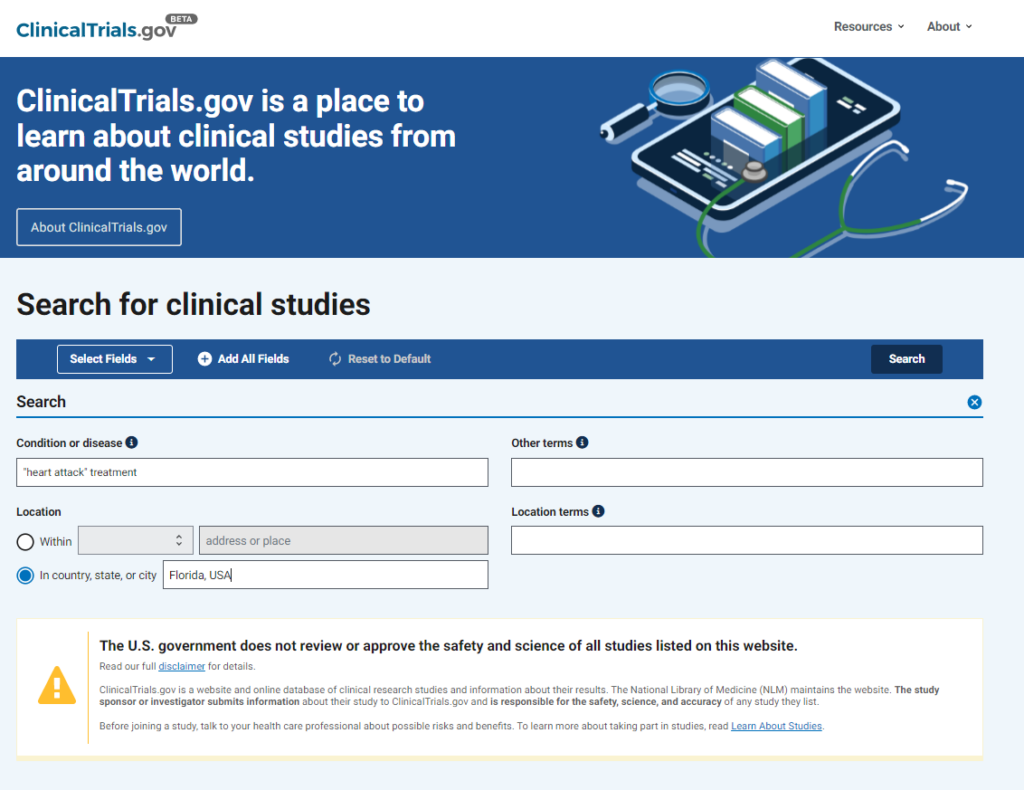
Task: Select the Within radio button
Action: 26,541
